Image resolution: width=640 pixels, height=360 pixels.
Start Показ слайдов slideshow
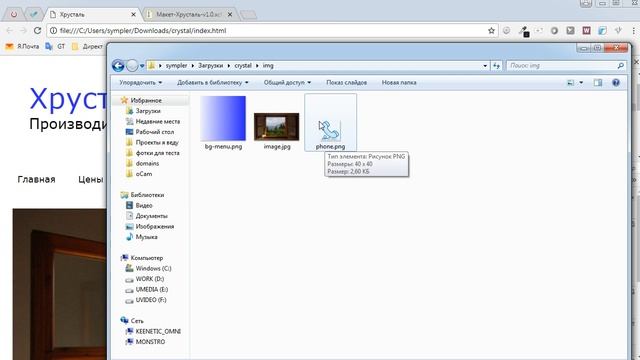click(346, 82)
